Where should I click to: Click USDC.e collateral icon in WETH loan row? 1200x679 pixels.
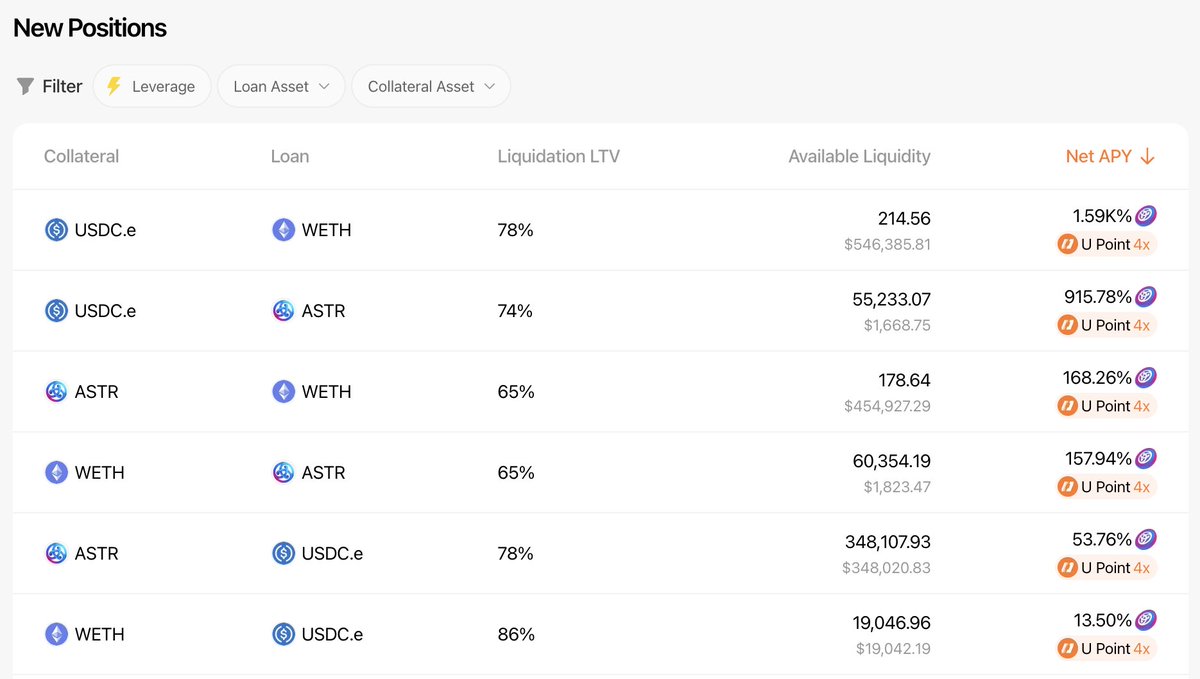coord(57,230)
